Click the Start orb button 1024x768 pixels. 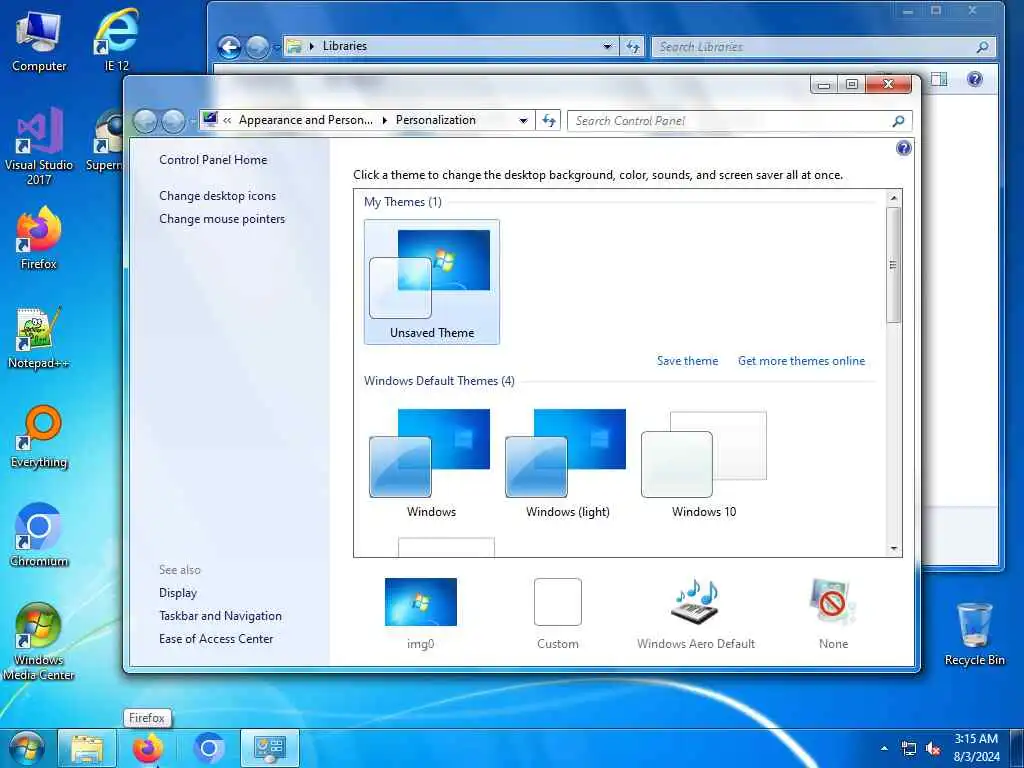pyautogui.click(x=26, y=748)
